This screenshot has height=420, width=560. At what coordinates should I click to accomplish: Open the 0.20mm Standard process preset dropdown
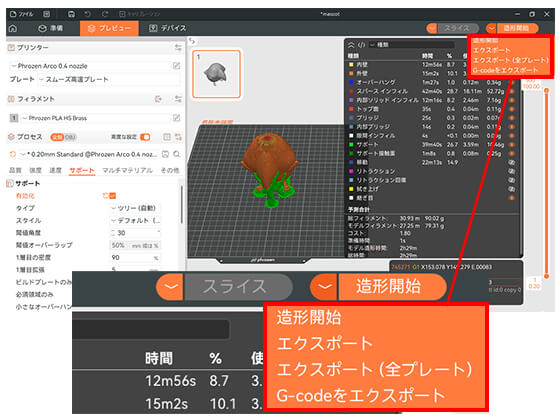[x=89, y=154]
